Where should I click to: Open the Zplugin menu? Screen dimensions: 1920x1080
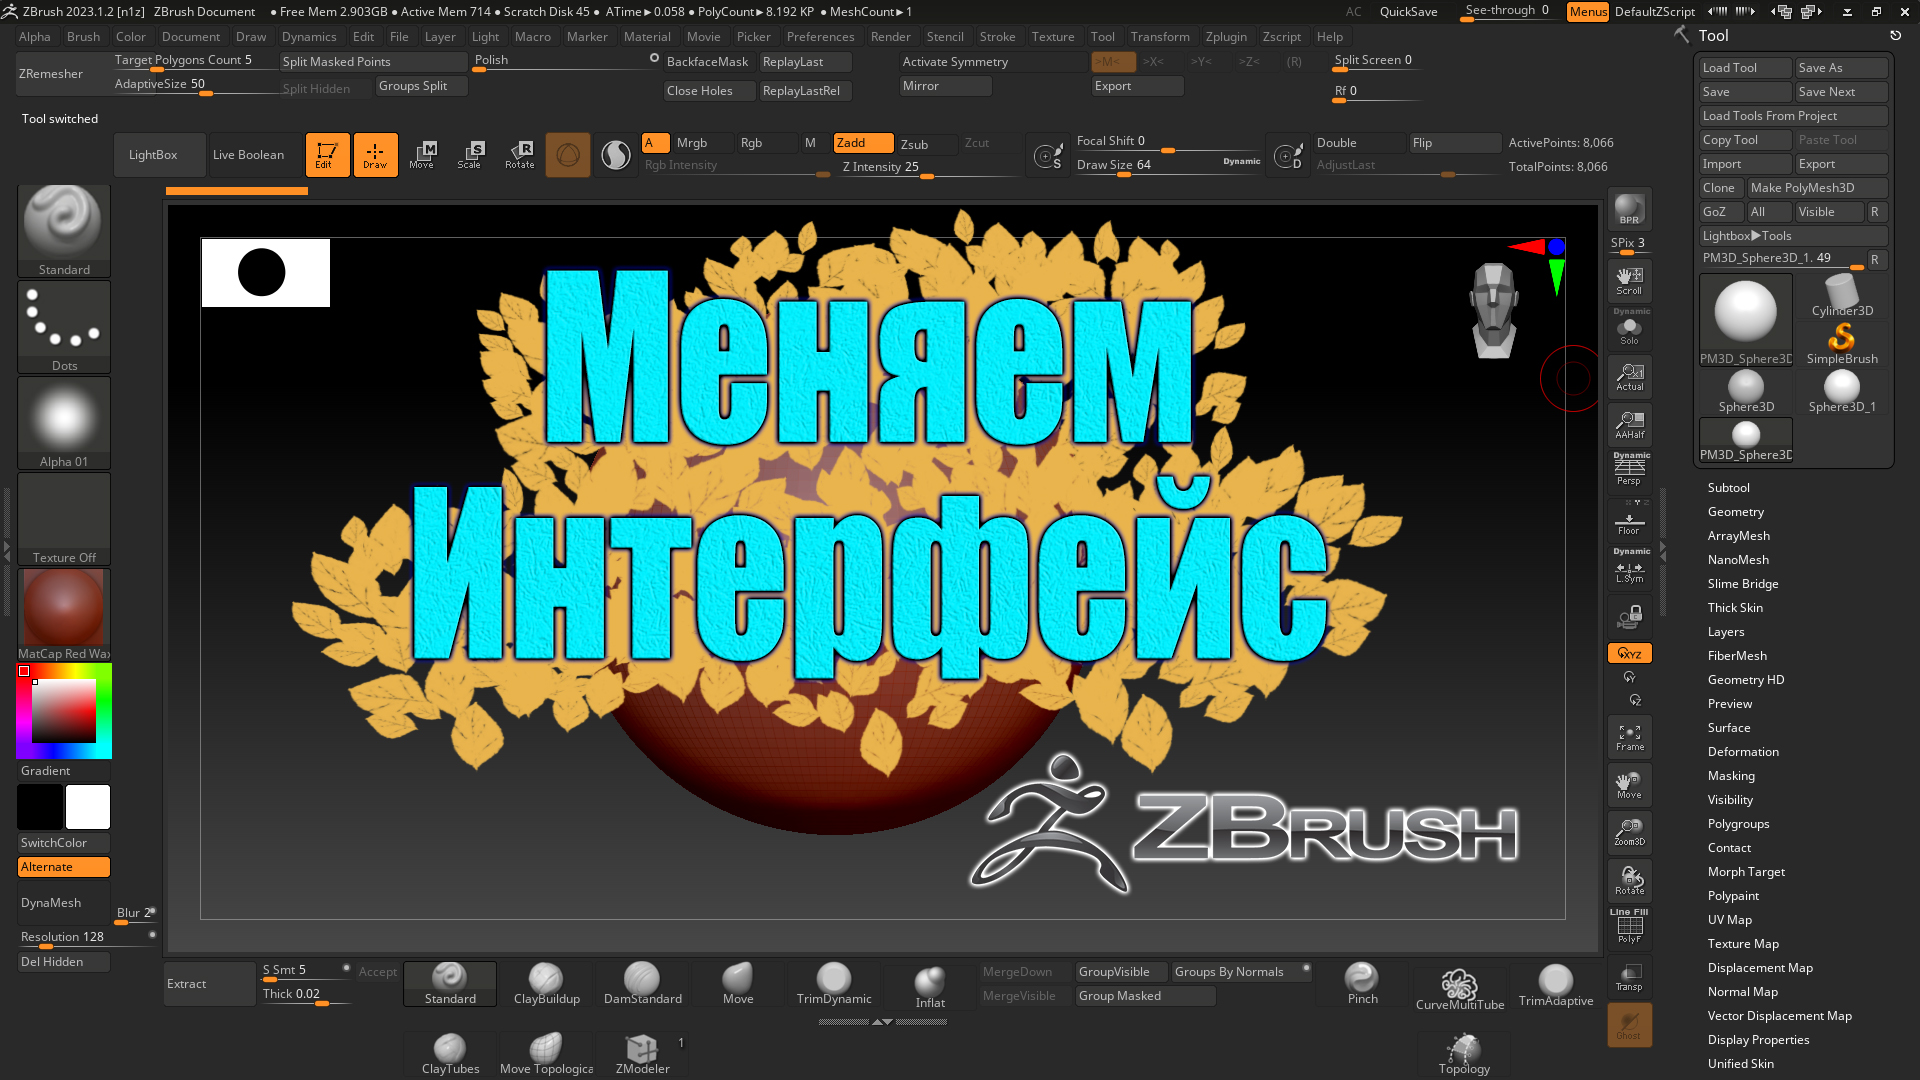(x=1225, y=37)
